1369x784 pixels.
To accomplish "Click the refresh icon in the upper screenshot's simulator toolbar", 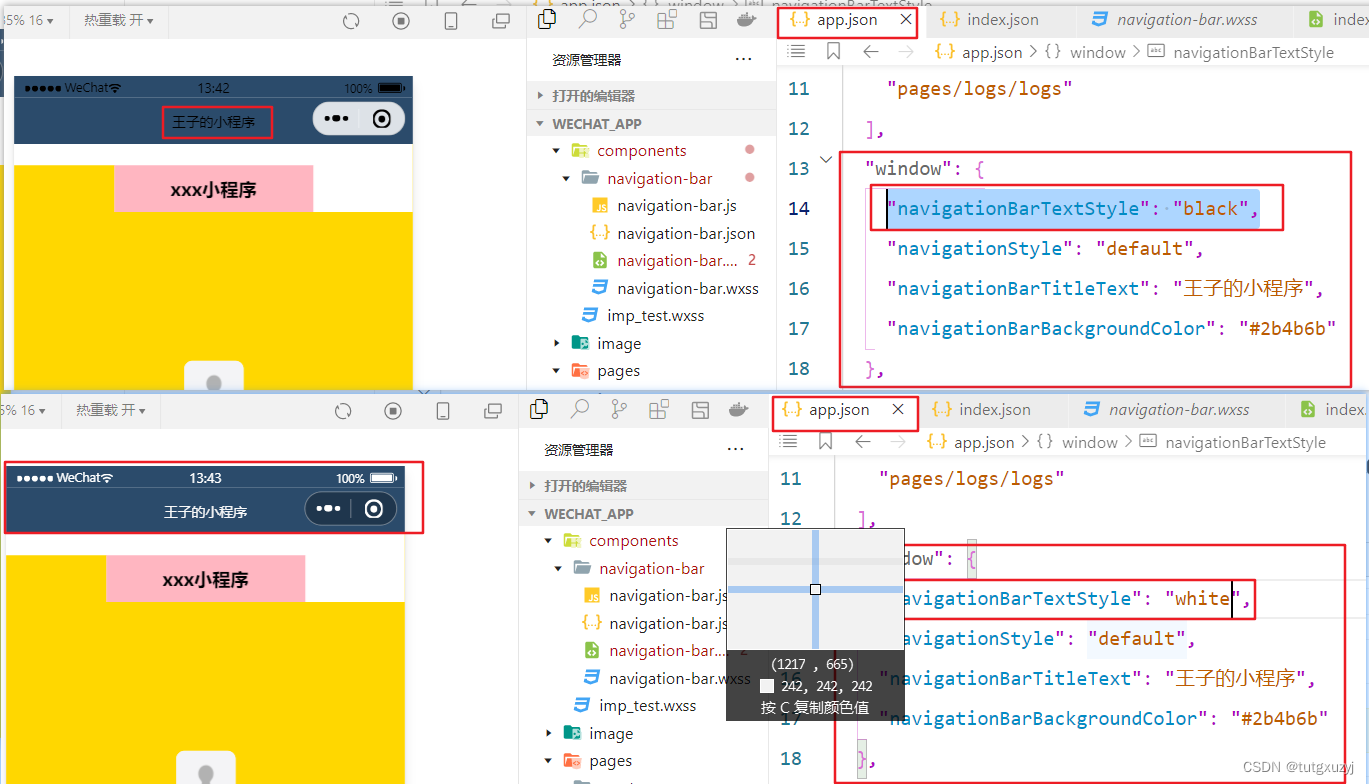I will click(x=351, y=20).
